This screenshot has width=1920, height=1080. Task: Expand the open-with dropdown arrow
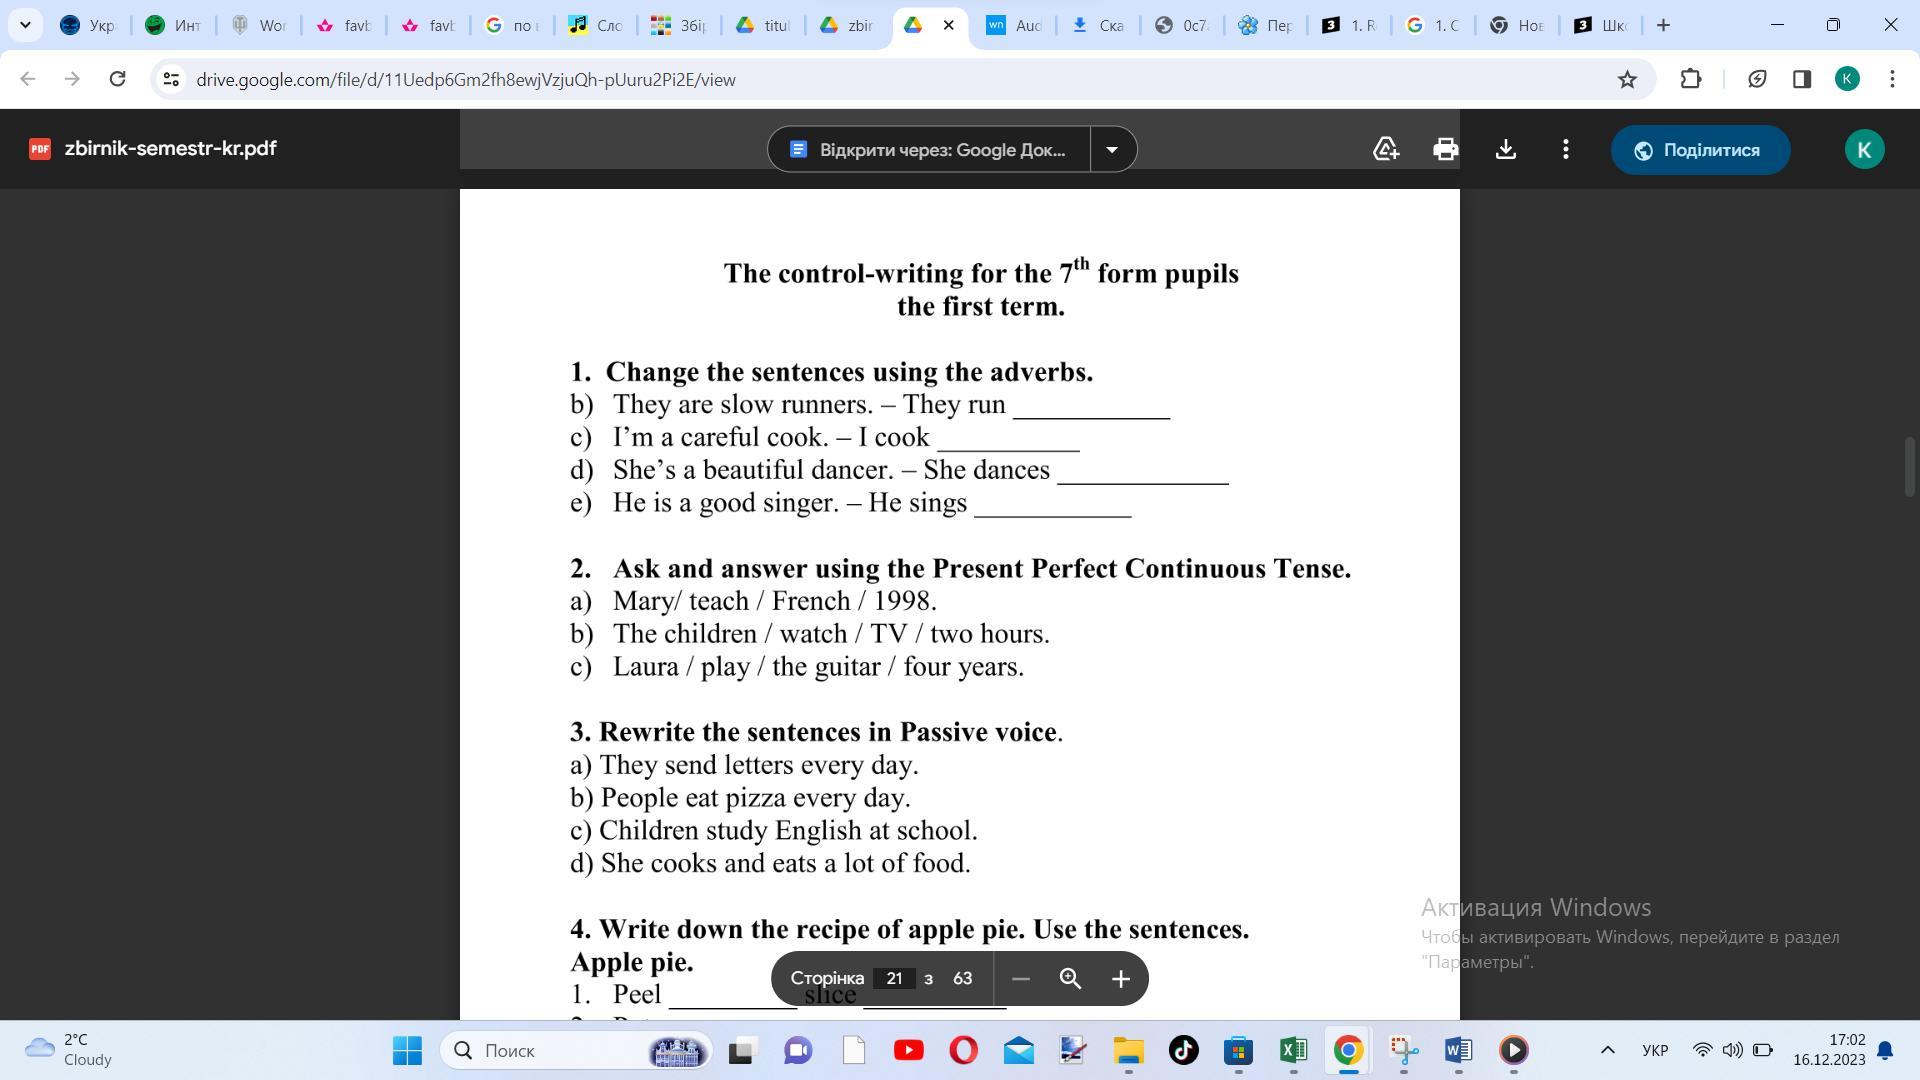(1112, 150)
